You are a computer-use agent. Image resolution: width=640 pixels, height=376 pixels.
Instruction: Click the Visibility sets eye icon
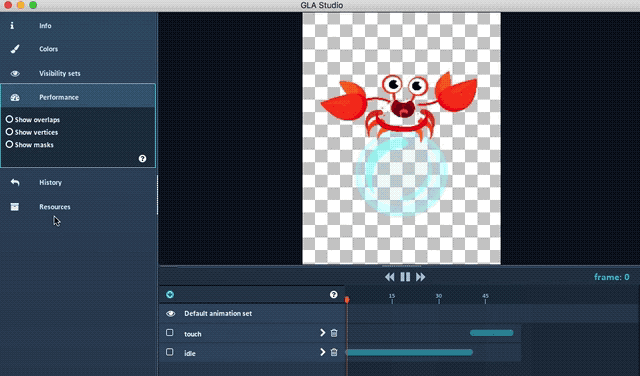point(15,73)
